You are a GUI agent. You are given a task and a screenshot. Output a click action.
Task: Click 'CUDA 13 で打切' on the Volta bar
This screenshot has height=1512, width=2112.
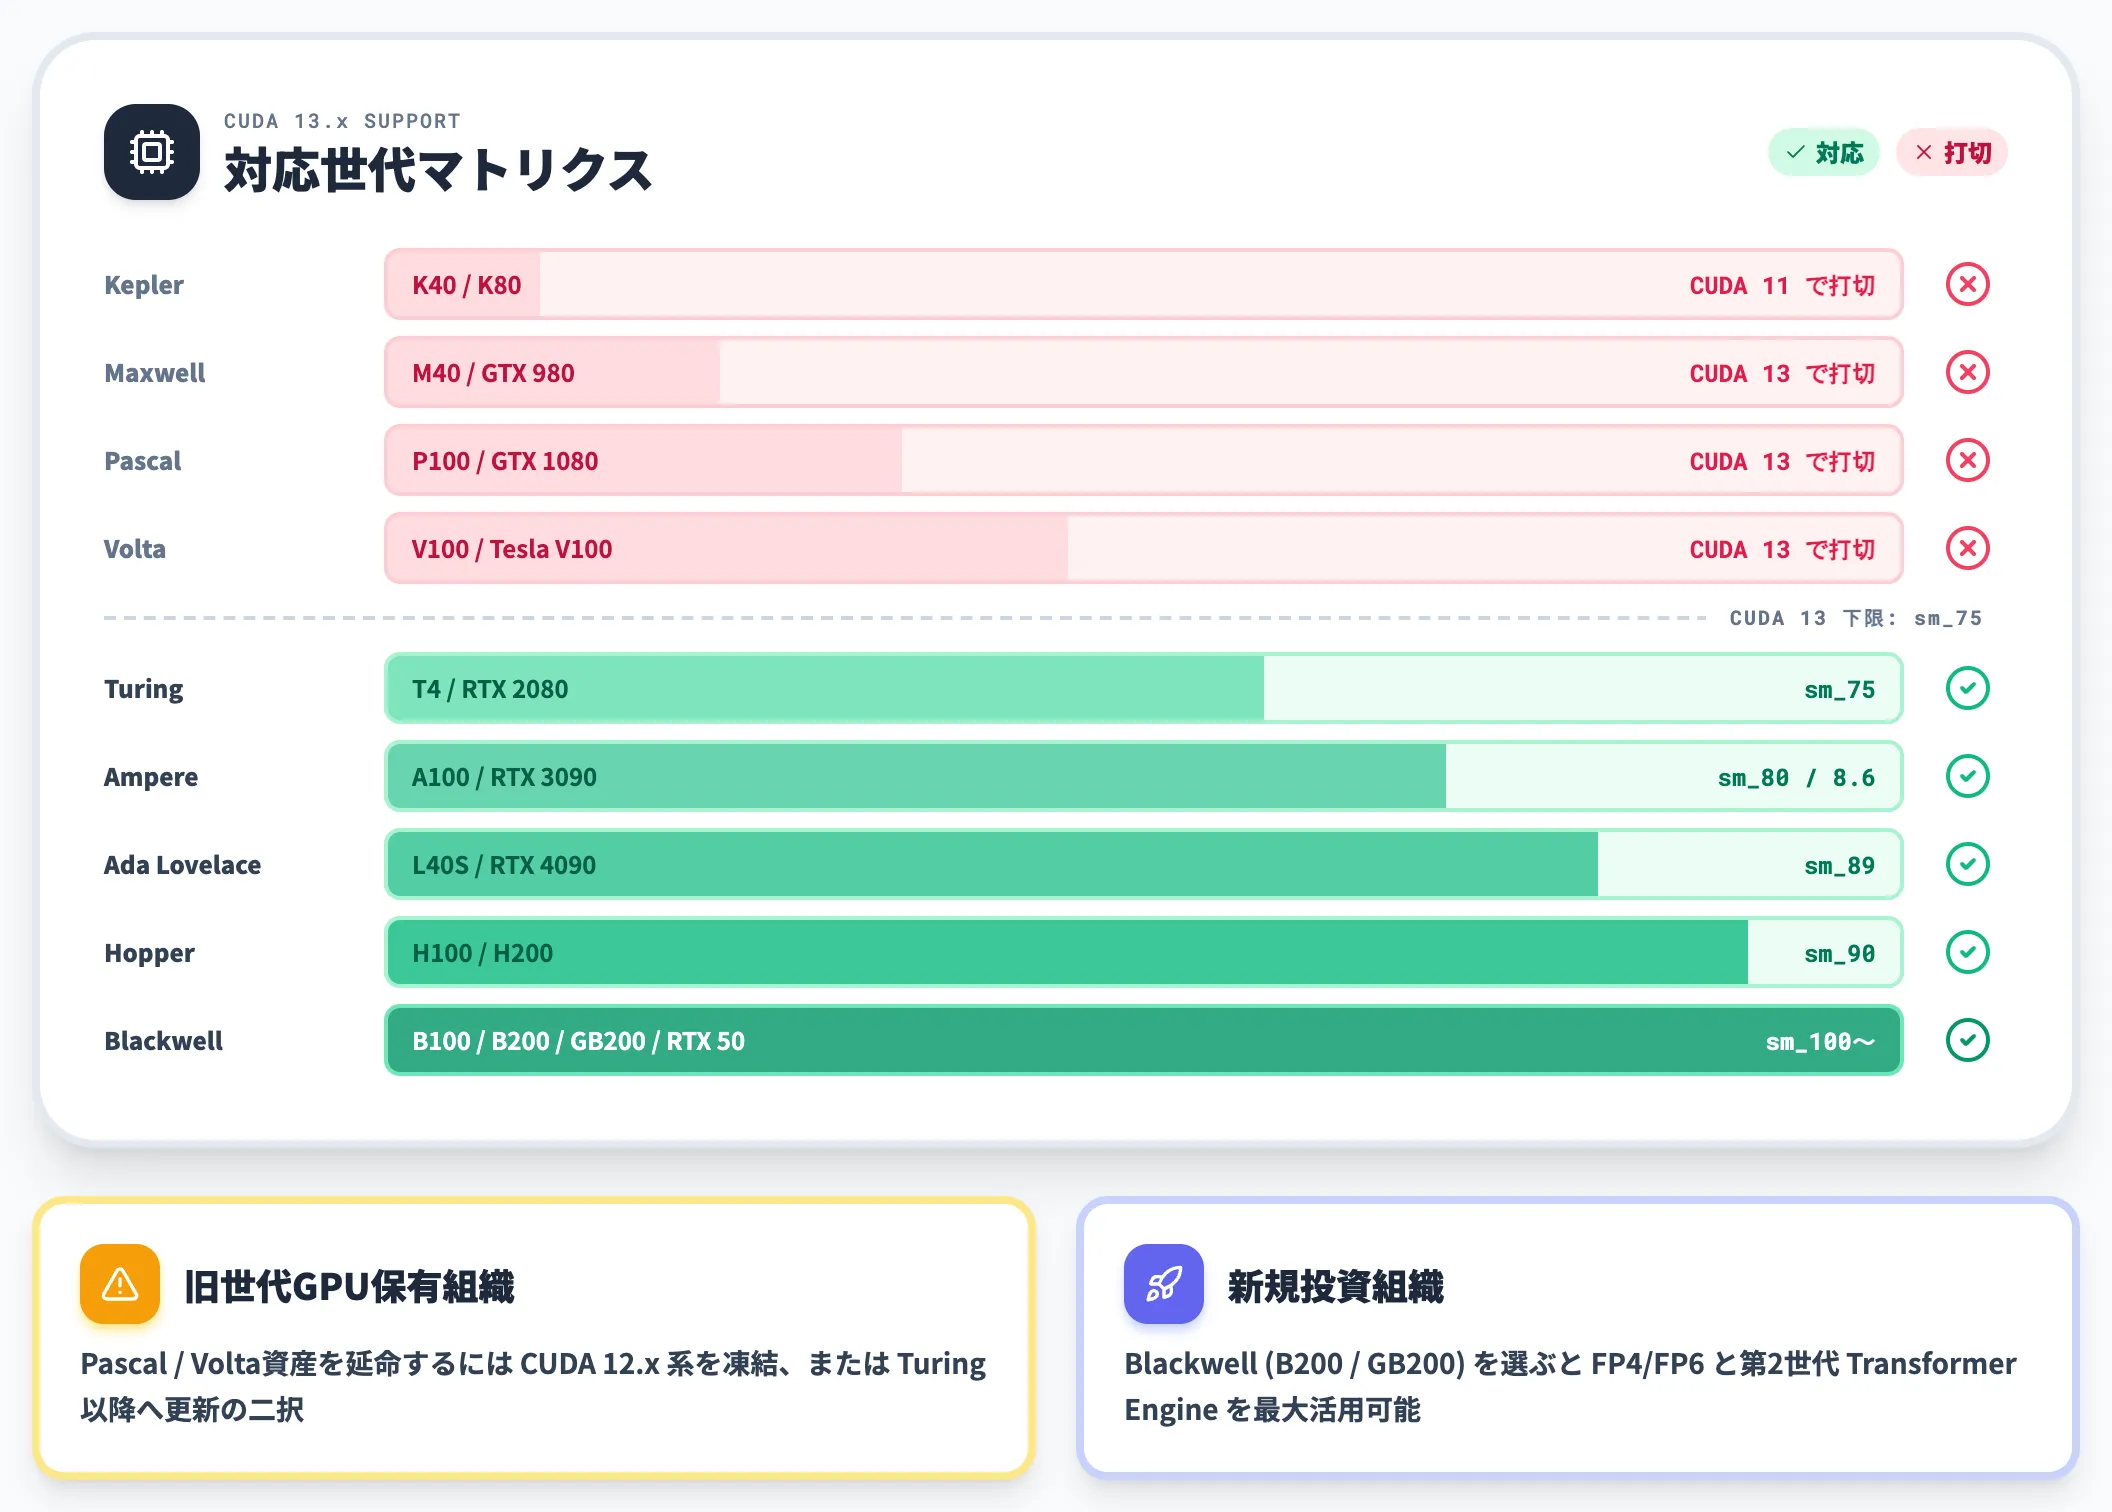(x=1782, y=550)
